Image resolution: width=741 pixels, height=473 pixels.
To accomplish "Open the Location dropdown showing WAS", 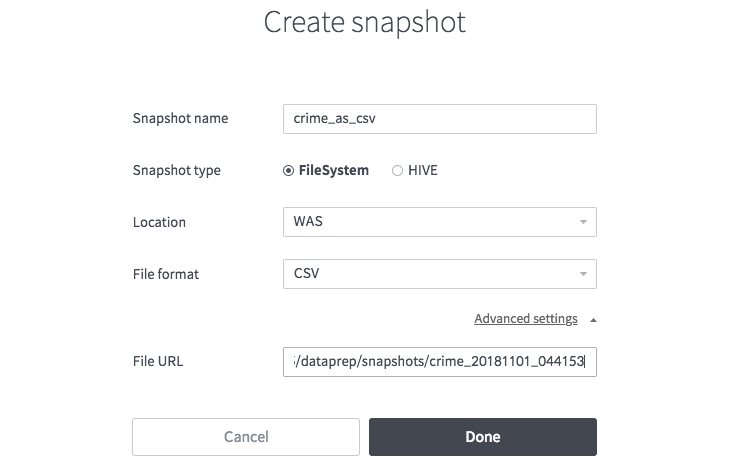I will click(439, 222).
